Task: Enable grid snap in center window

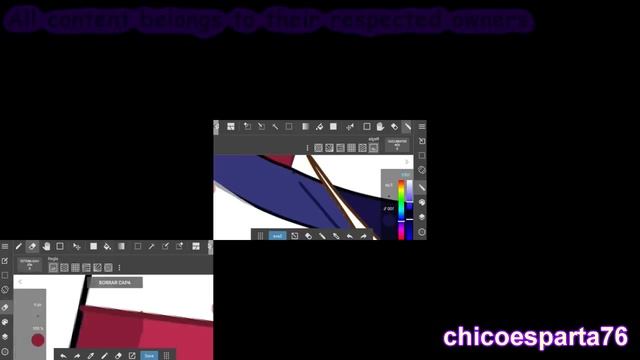Action: (351, 148)
